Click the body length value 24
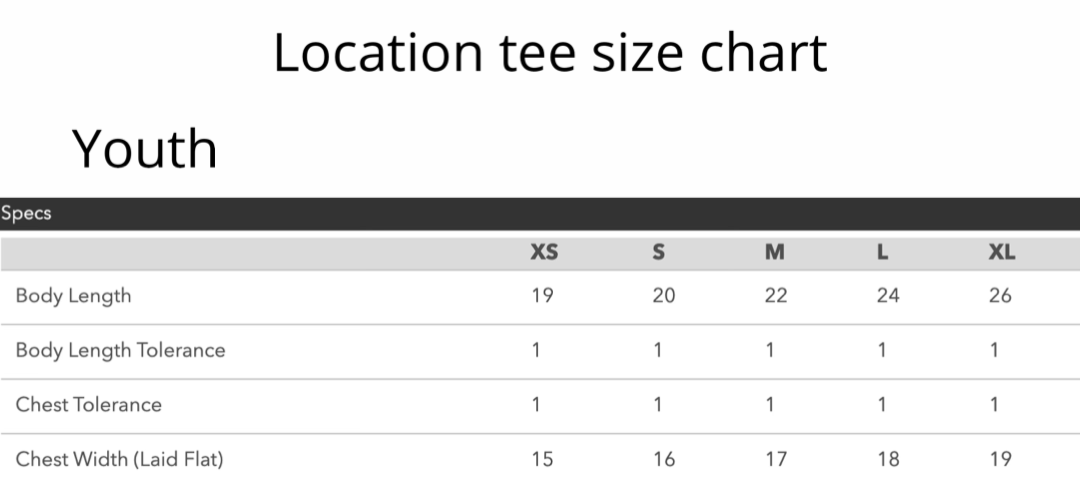The height and width of the screenshot is (491, 1080). pos(887,296)
